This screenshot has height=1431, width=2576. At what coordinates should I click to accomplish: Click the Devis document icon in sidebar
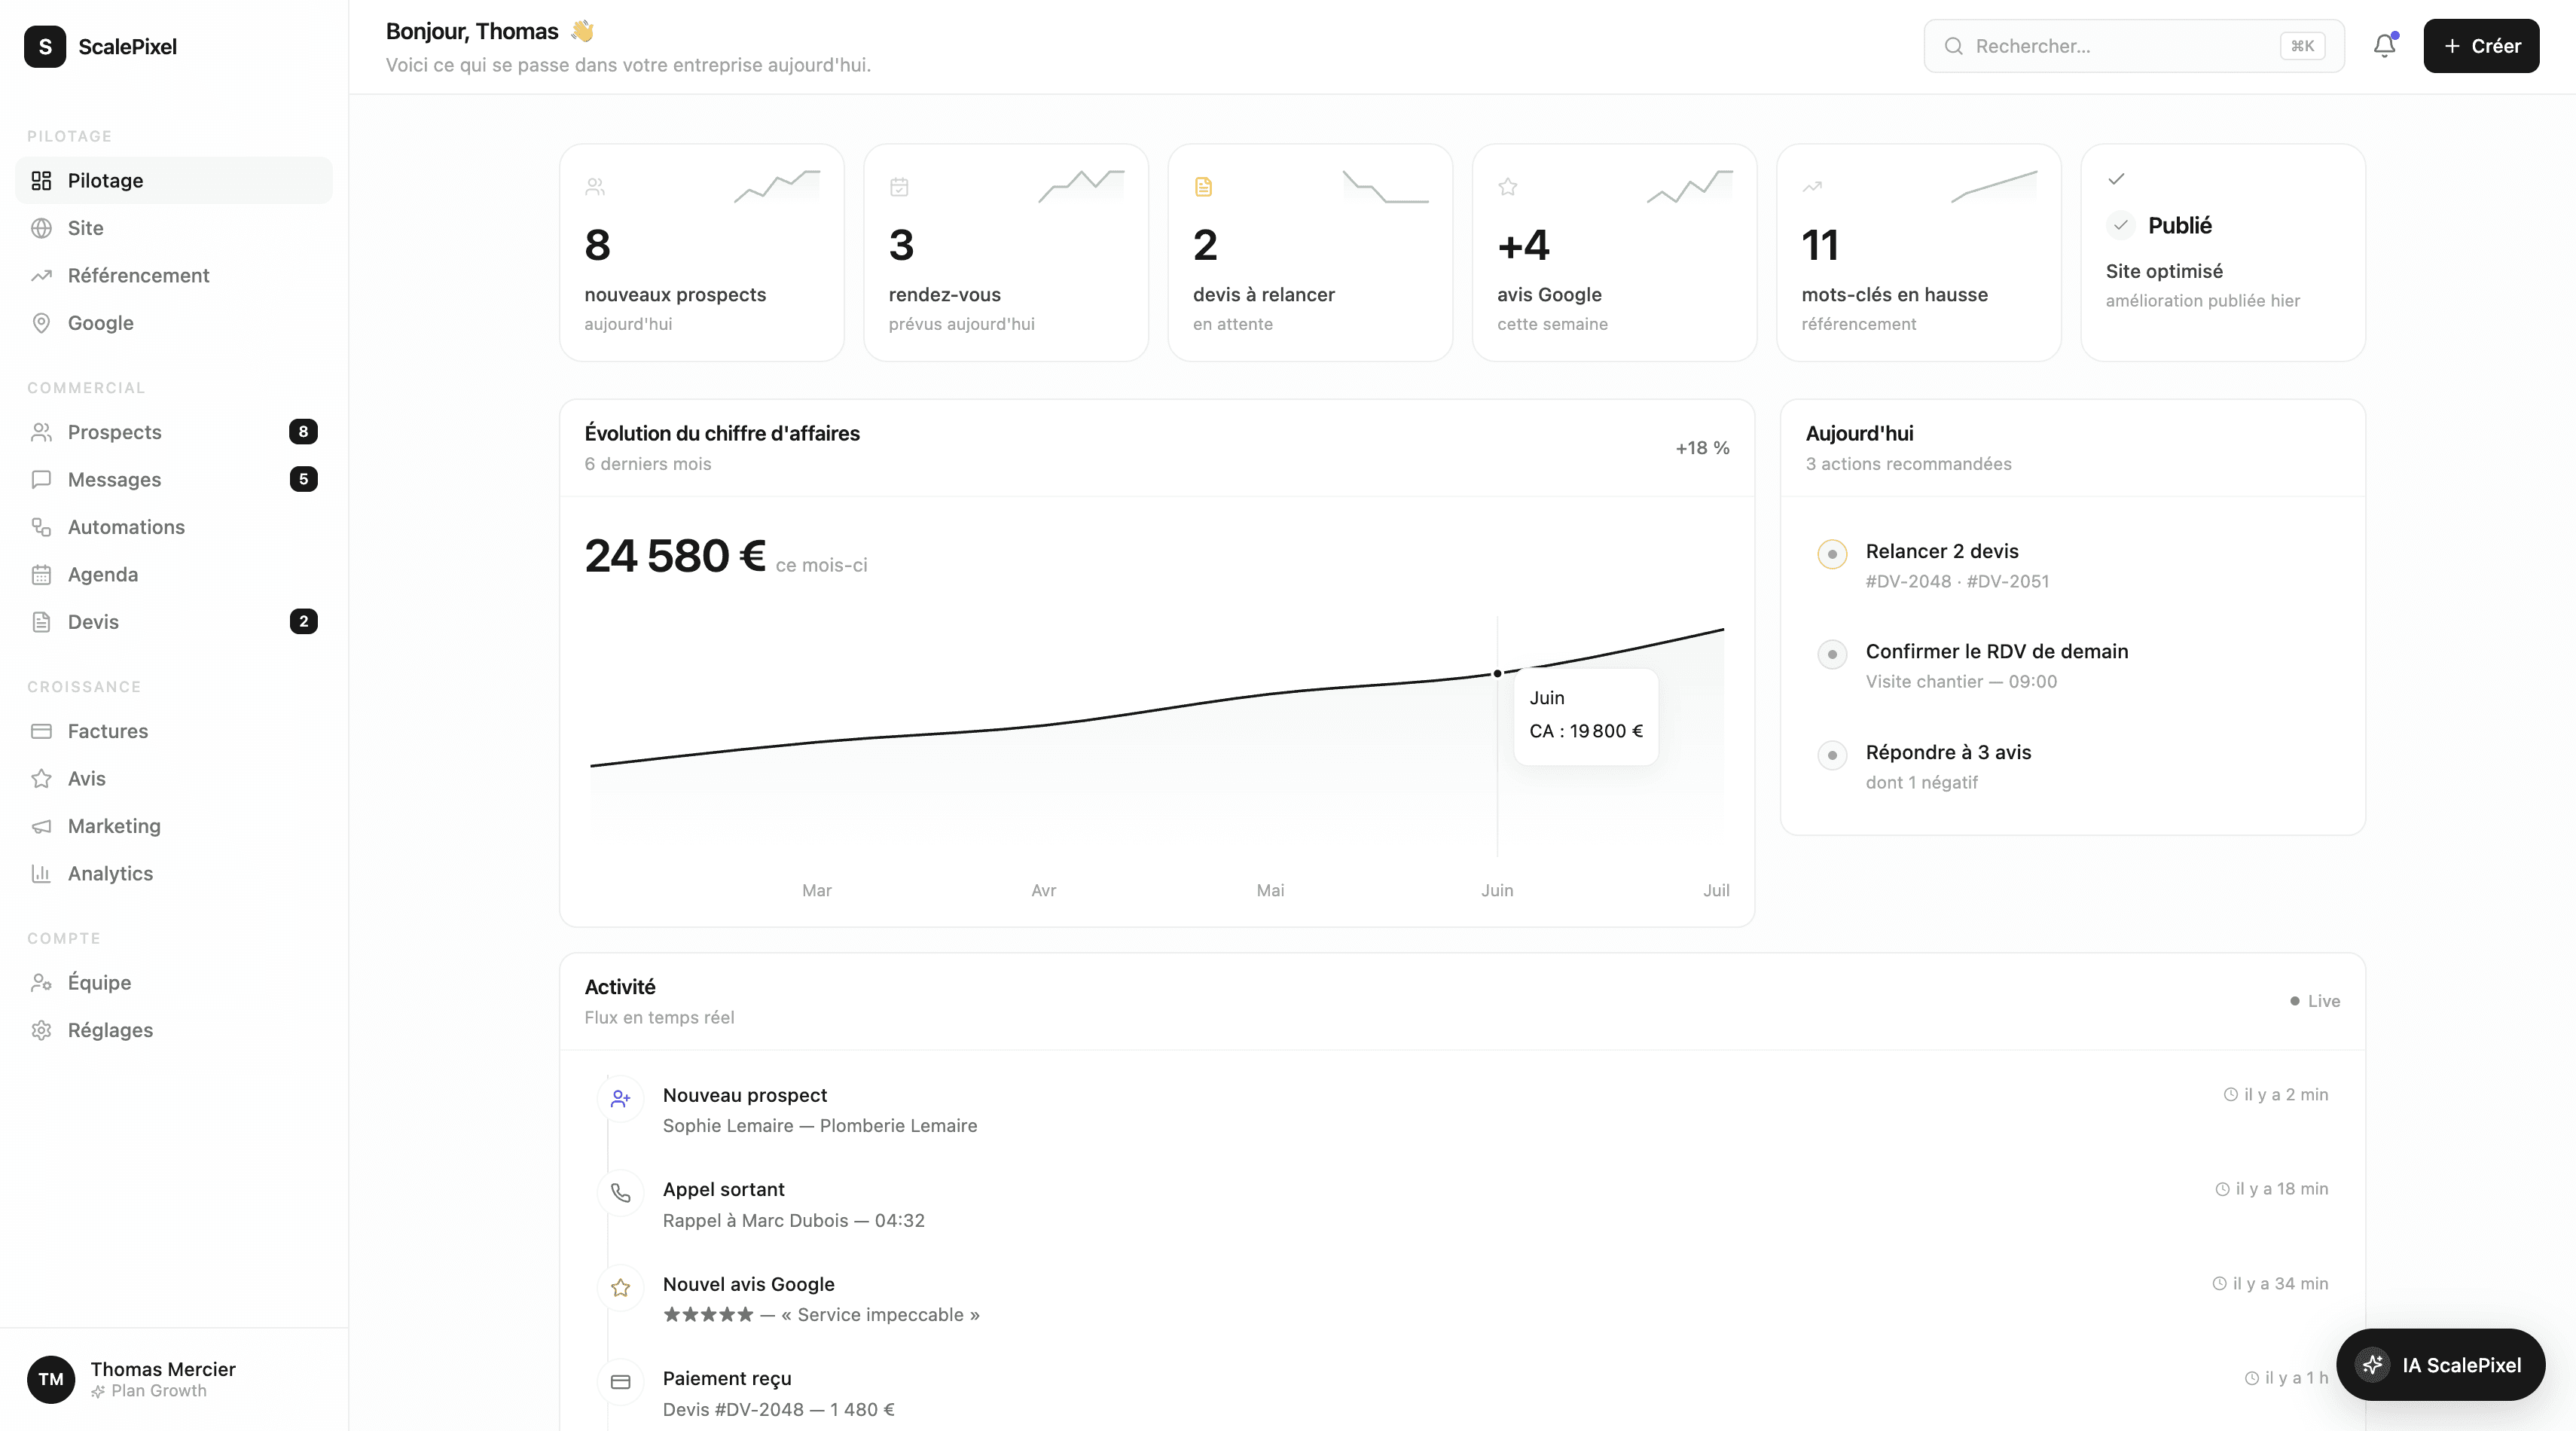[x=41, y=622]
